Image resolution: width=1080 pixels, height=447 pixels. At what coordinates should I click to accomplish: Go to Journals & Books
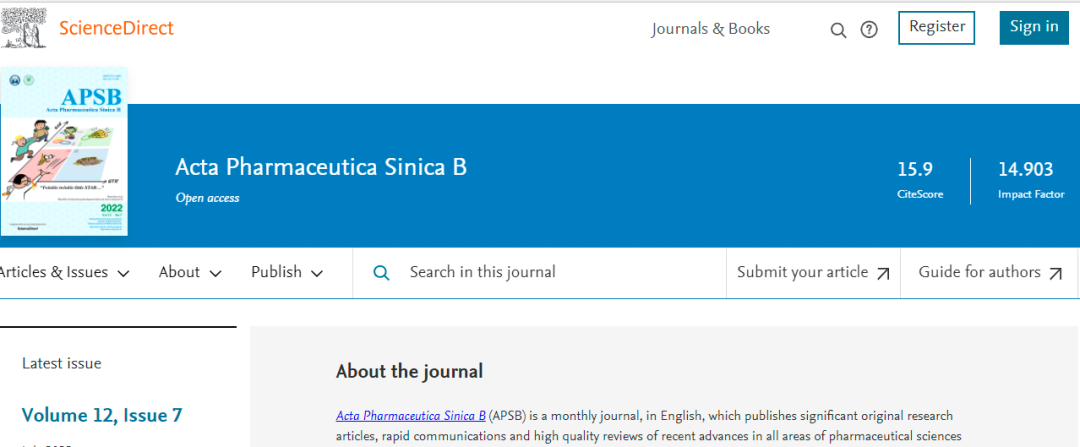tap(710, 29)
